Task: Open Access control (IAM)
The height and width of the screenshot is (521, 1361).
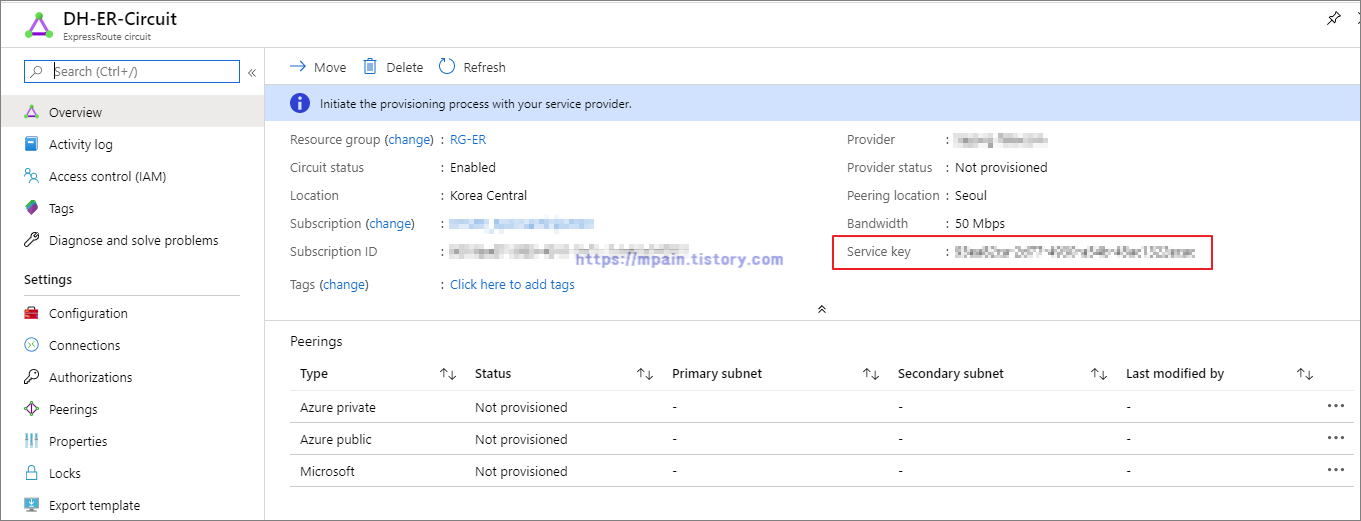Action: pyautogui.click(x=108, y=176)
